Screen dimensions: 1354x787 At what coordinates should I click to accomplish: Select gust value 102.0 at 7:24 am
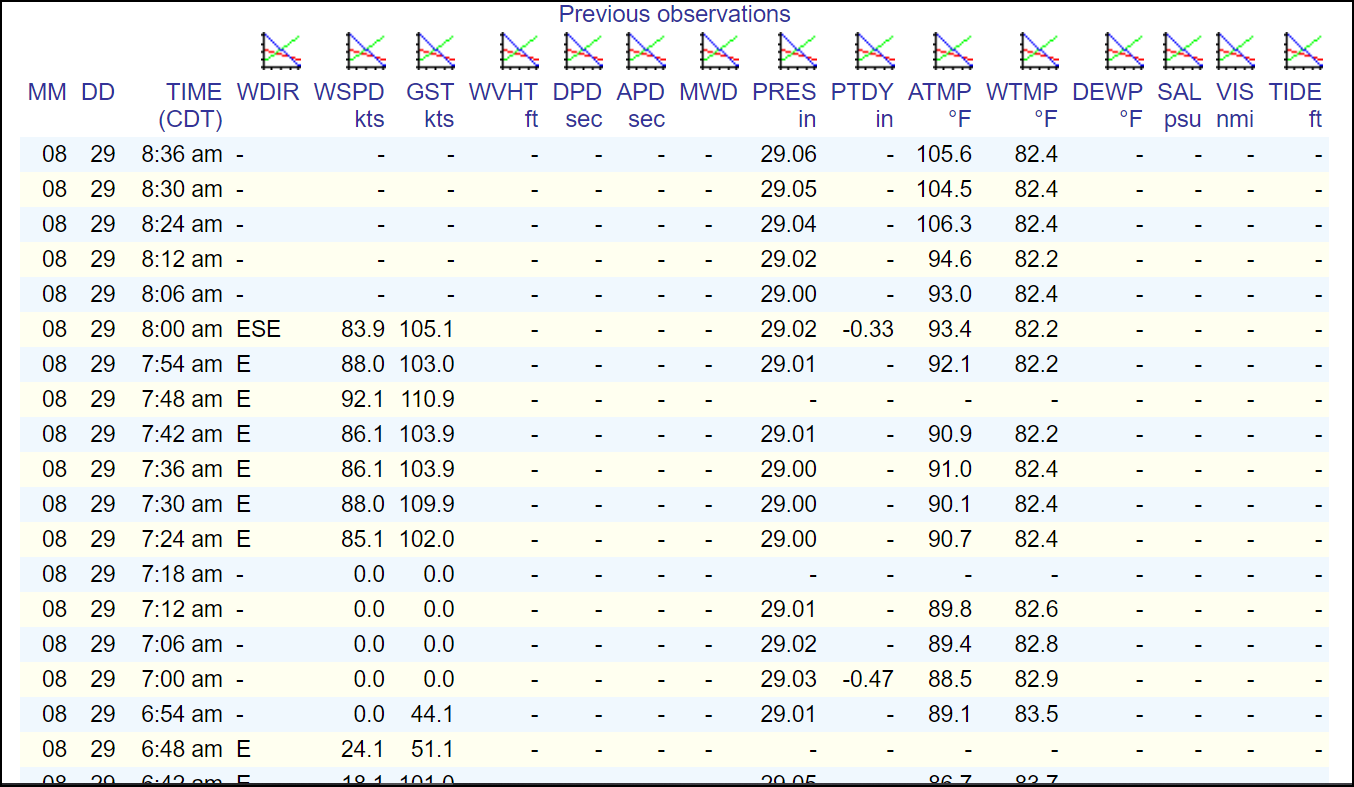(x=427, y=539)
